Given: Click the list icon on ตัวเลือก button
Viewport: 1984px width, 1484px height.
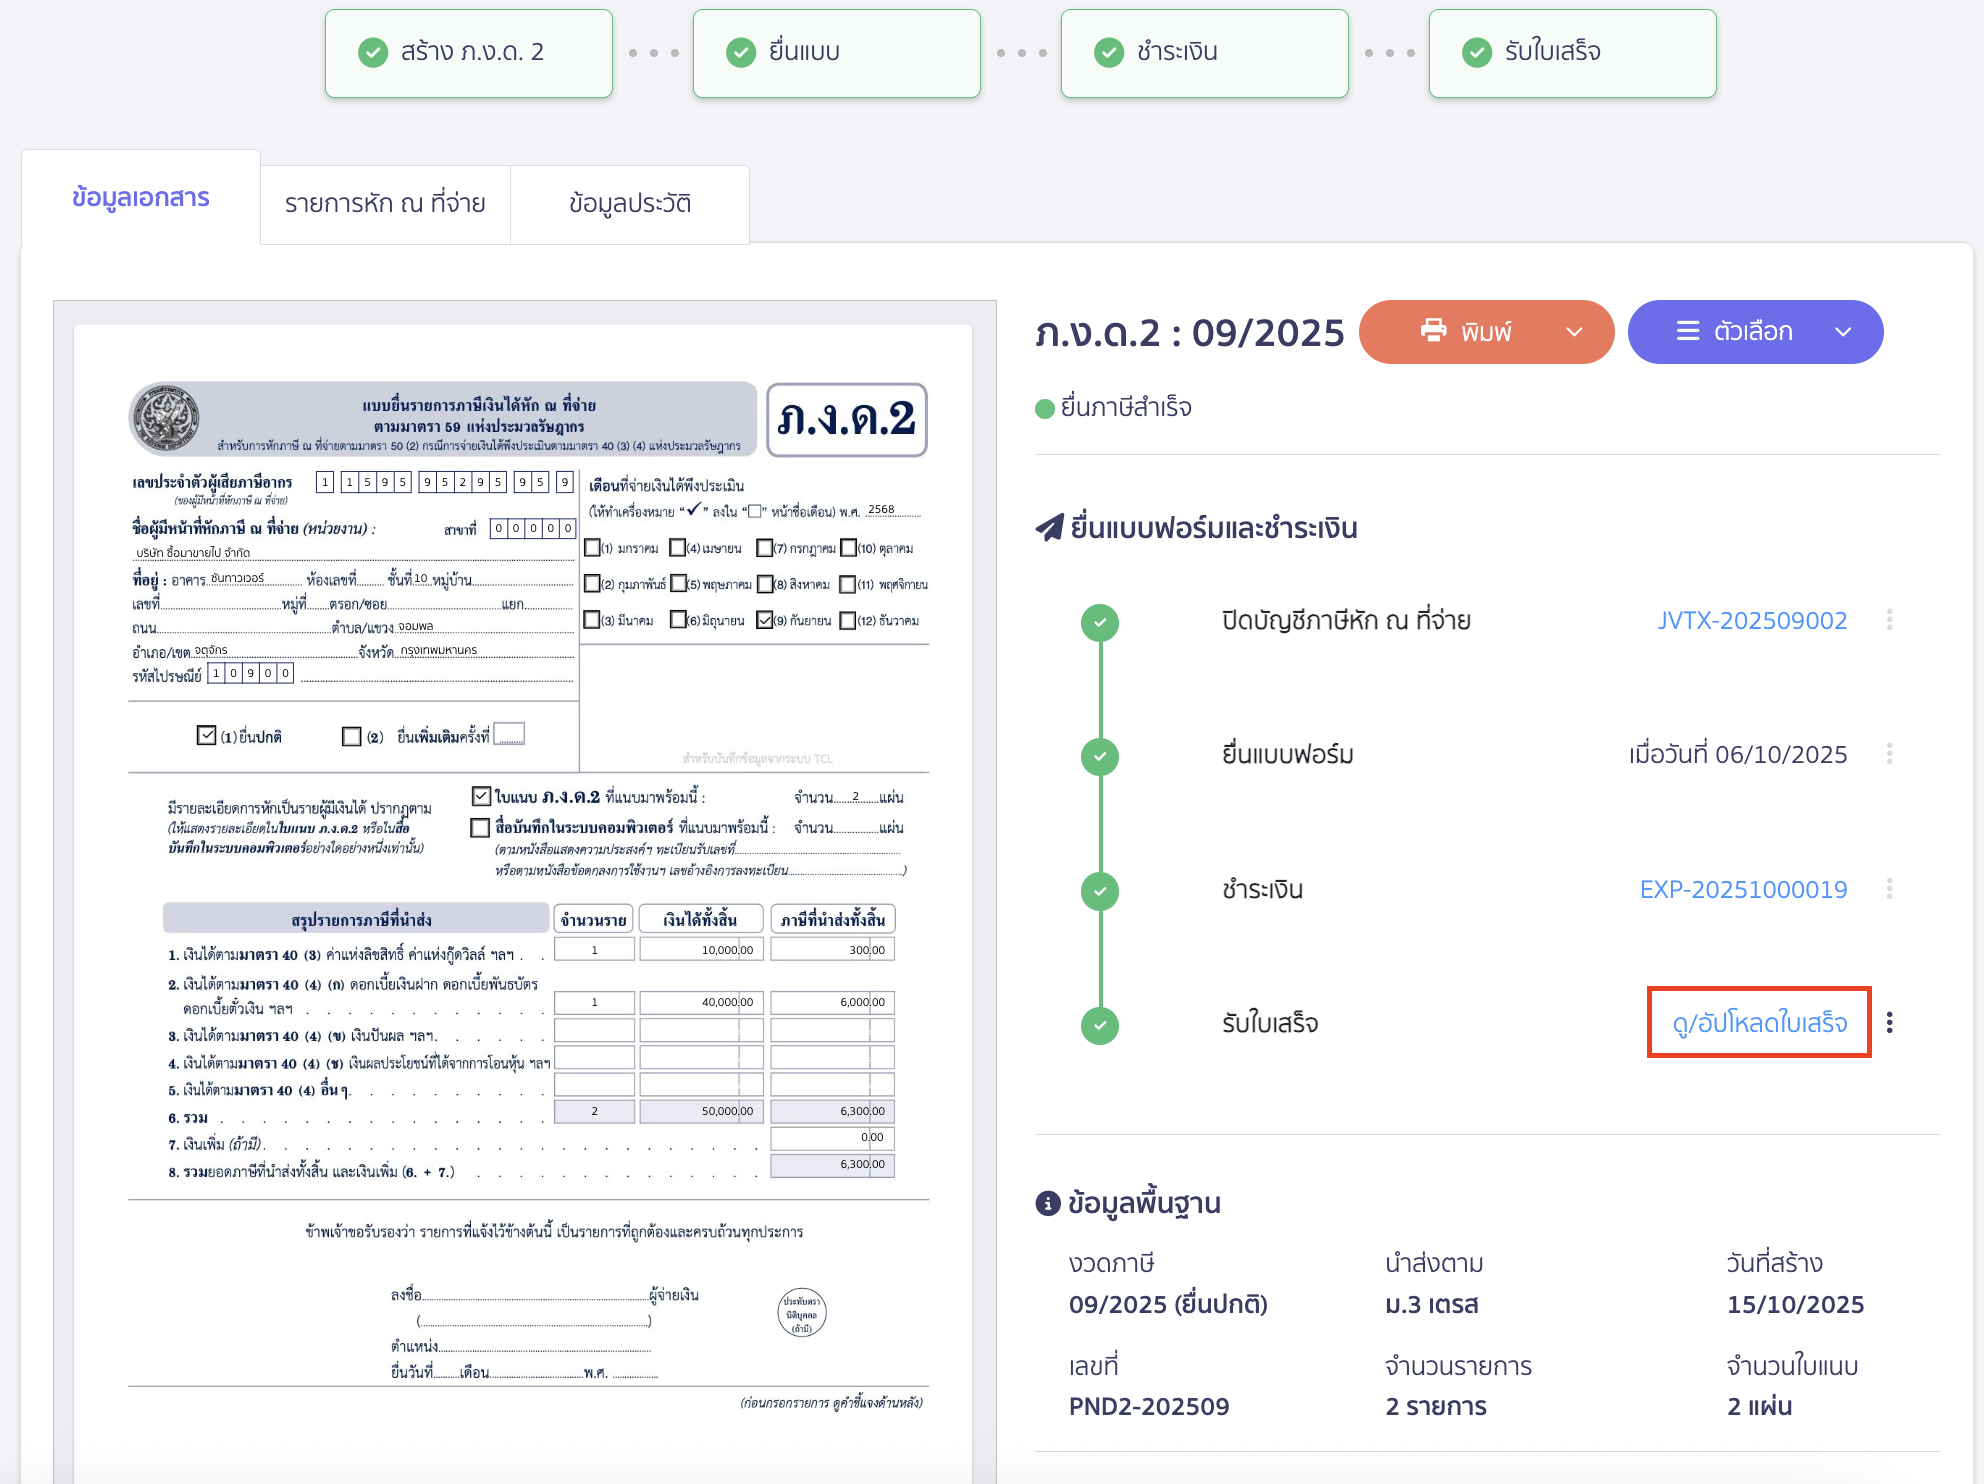Looking at the screenshot, I should coord(1687,331).
